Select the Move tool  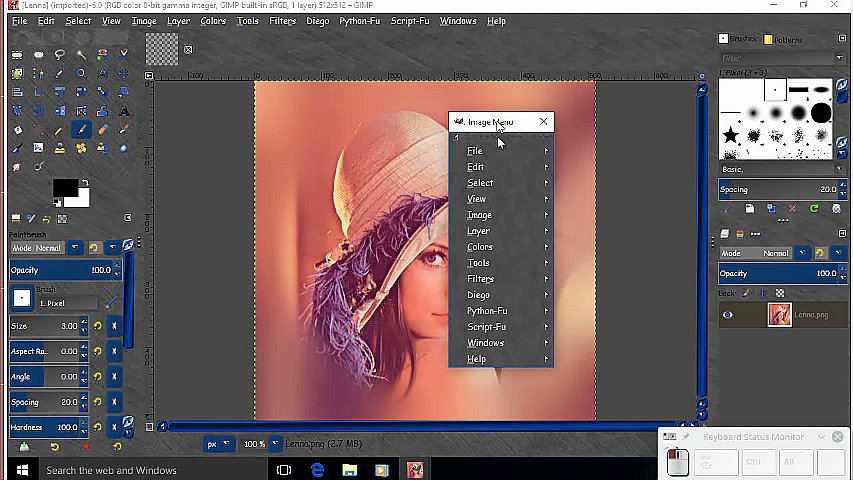(x=124, y=73)
